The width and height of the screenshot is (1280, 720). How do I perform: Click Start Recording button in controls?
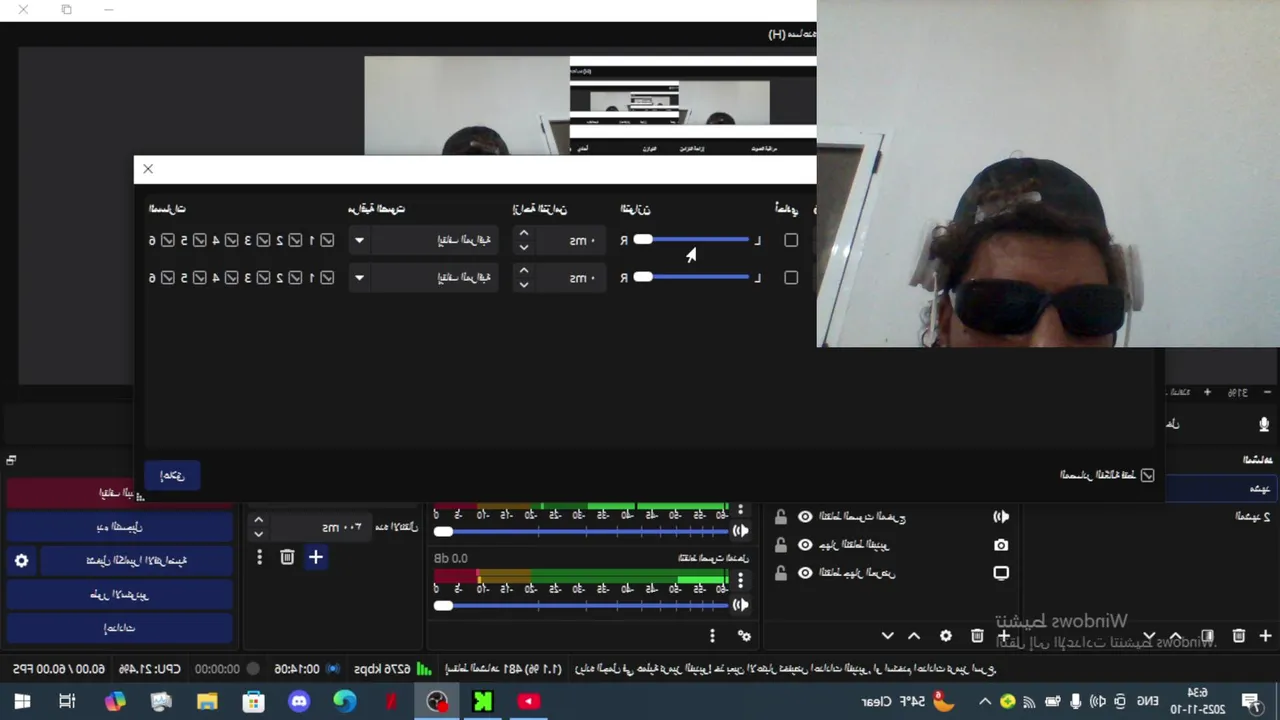tap(121, 526)
